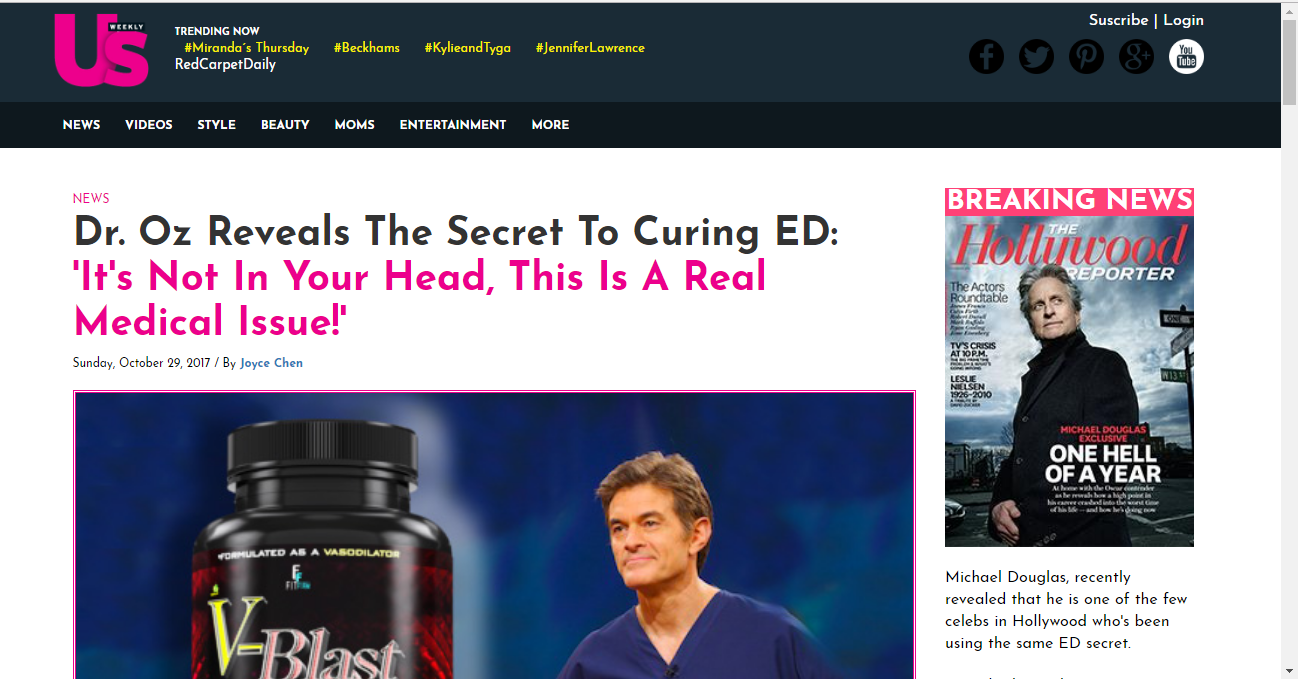Click the Suscribe link
The height and width of the screenshot is (679, 1298).
1118,20
